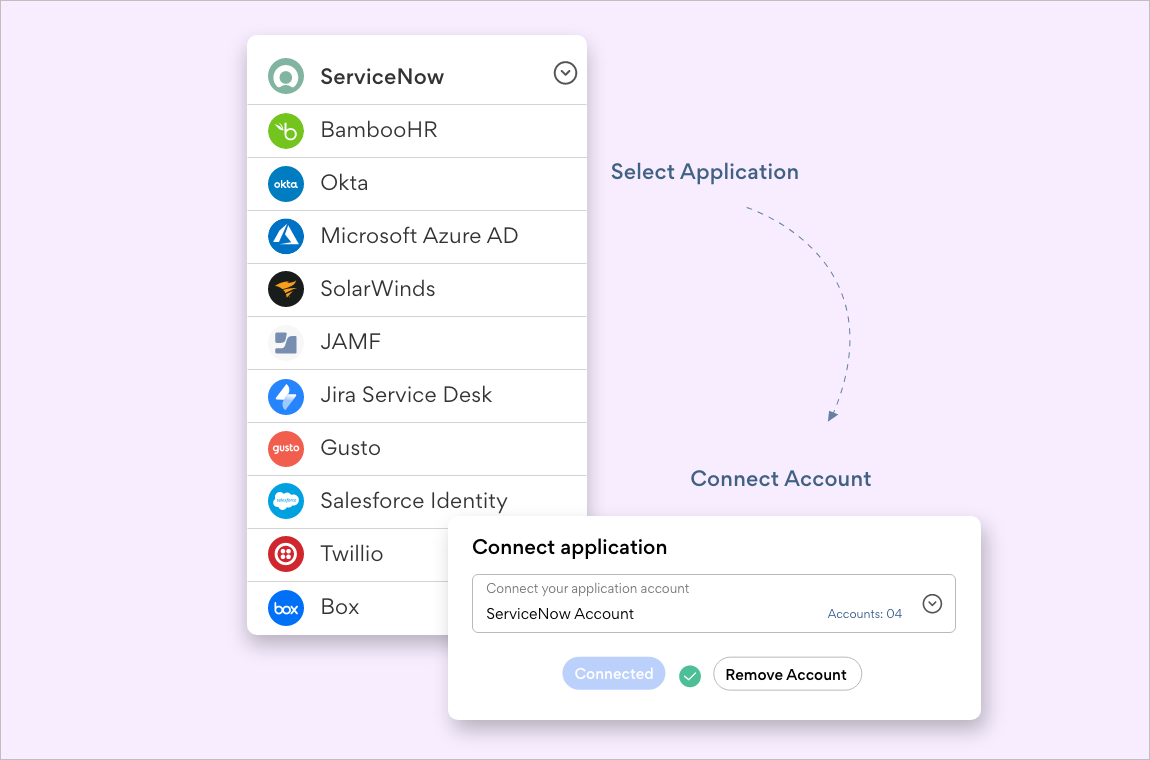Screen dimensions: 1150x760
Task: Click the green connected checkmark icon
Action: 689,676
